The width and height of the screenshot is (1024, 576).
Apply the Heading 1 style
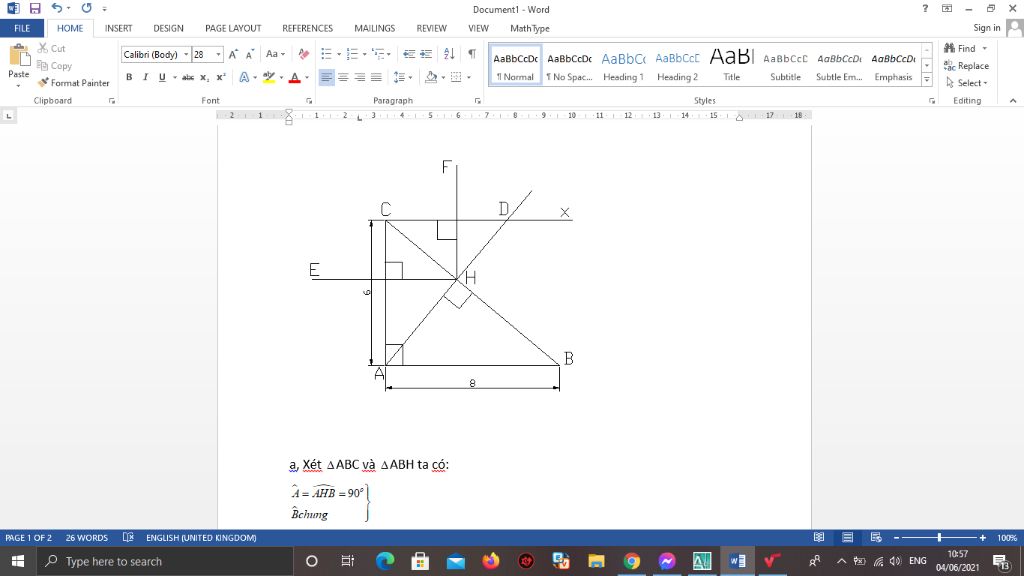pos(623,65)
